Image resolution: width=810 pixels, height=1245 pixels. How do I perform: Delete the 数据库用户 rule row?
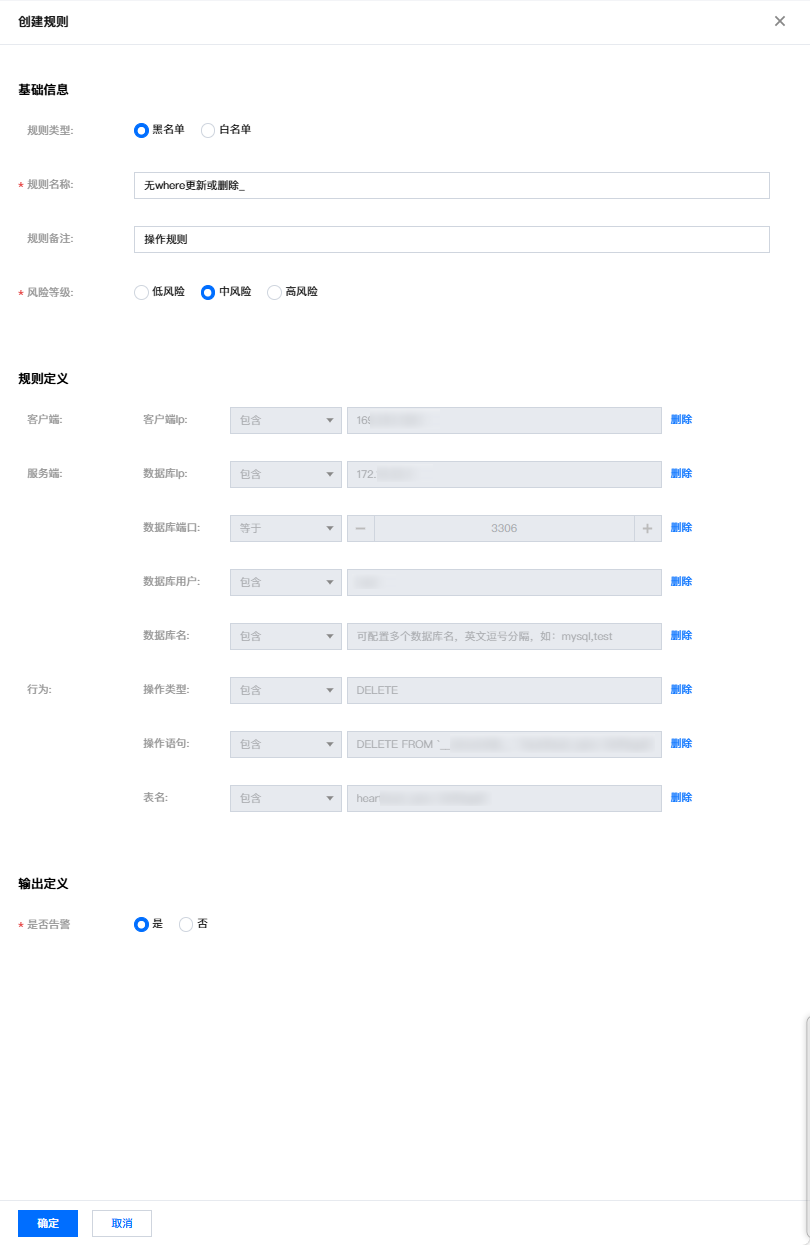click(681, 582)
